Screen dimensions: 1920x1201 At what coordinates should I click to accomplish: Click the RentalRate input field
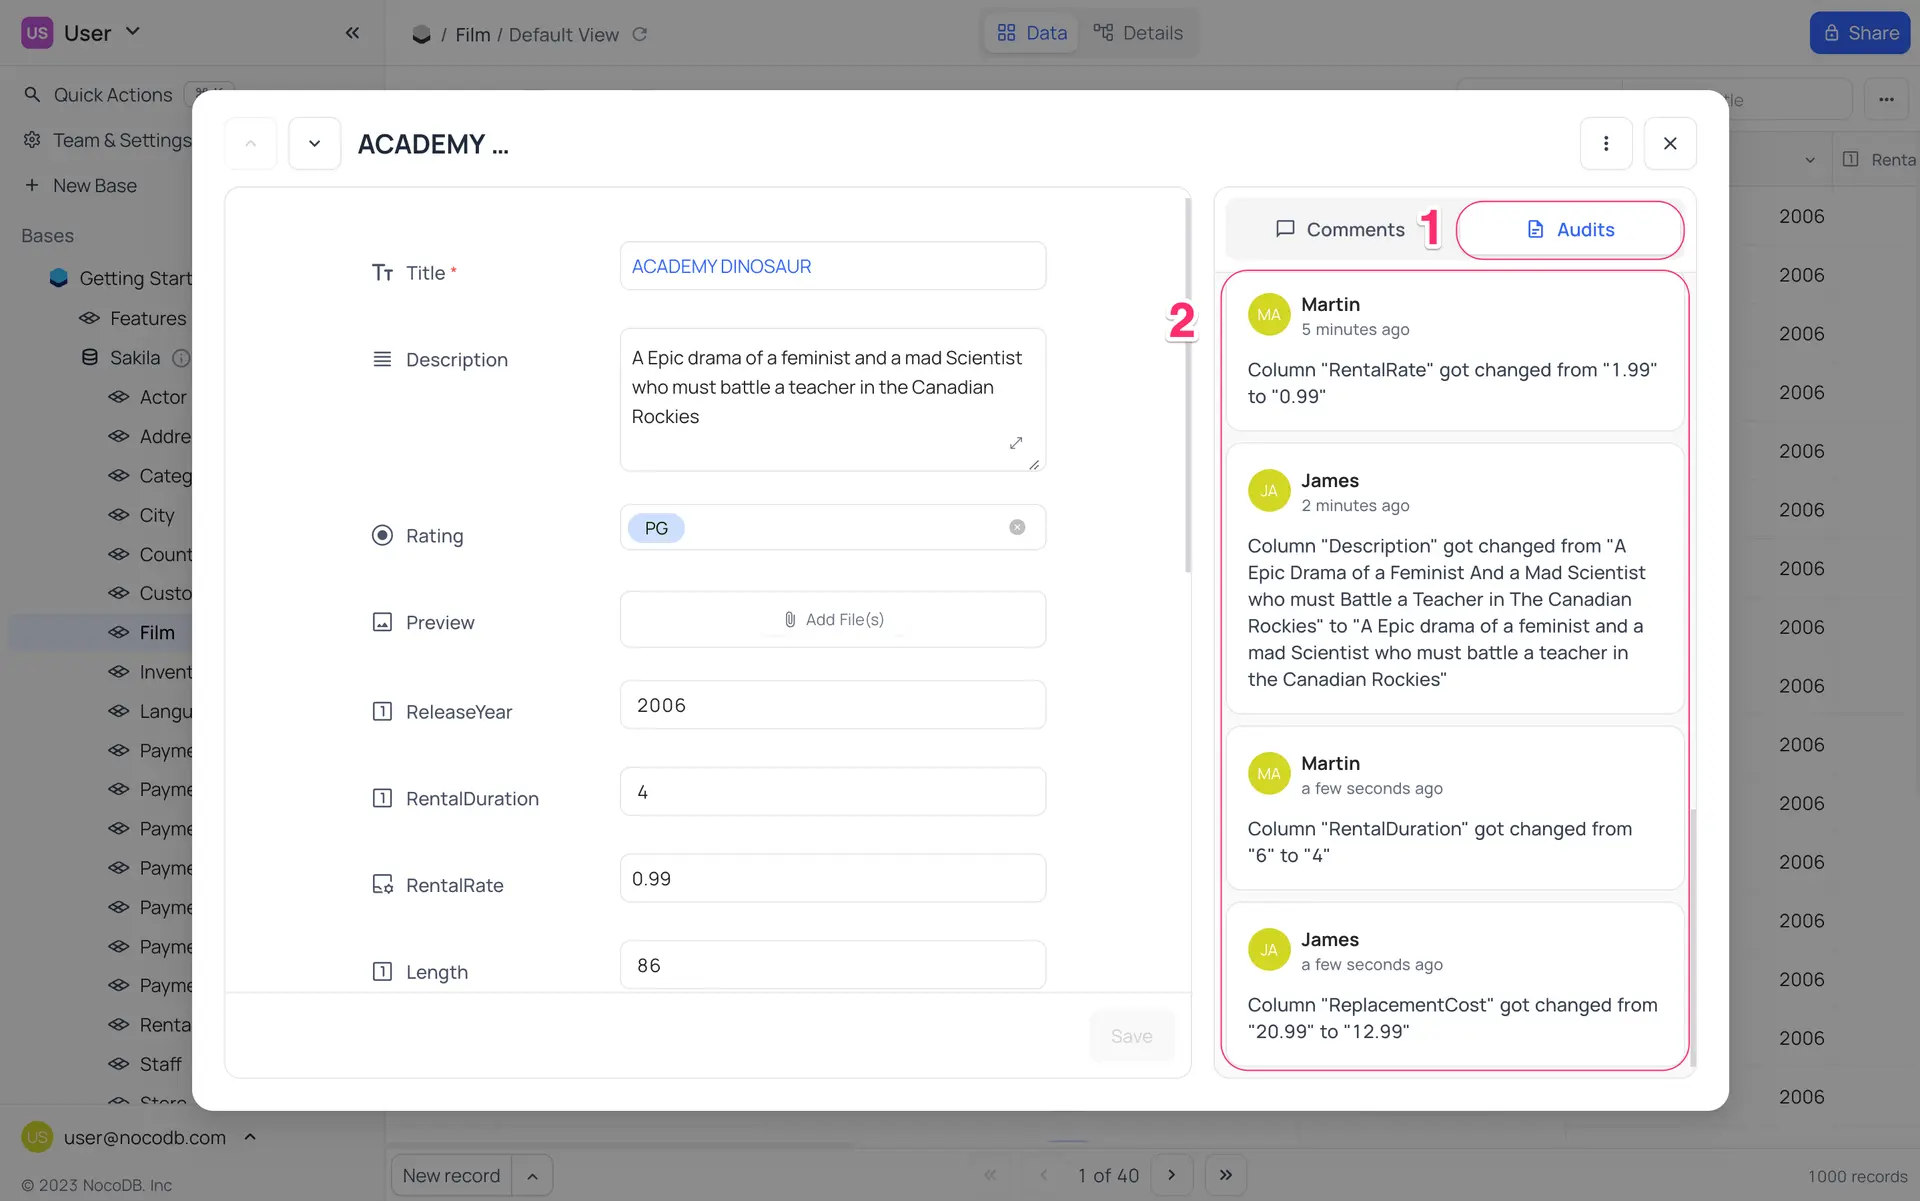tap(832, 878)
